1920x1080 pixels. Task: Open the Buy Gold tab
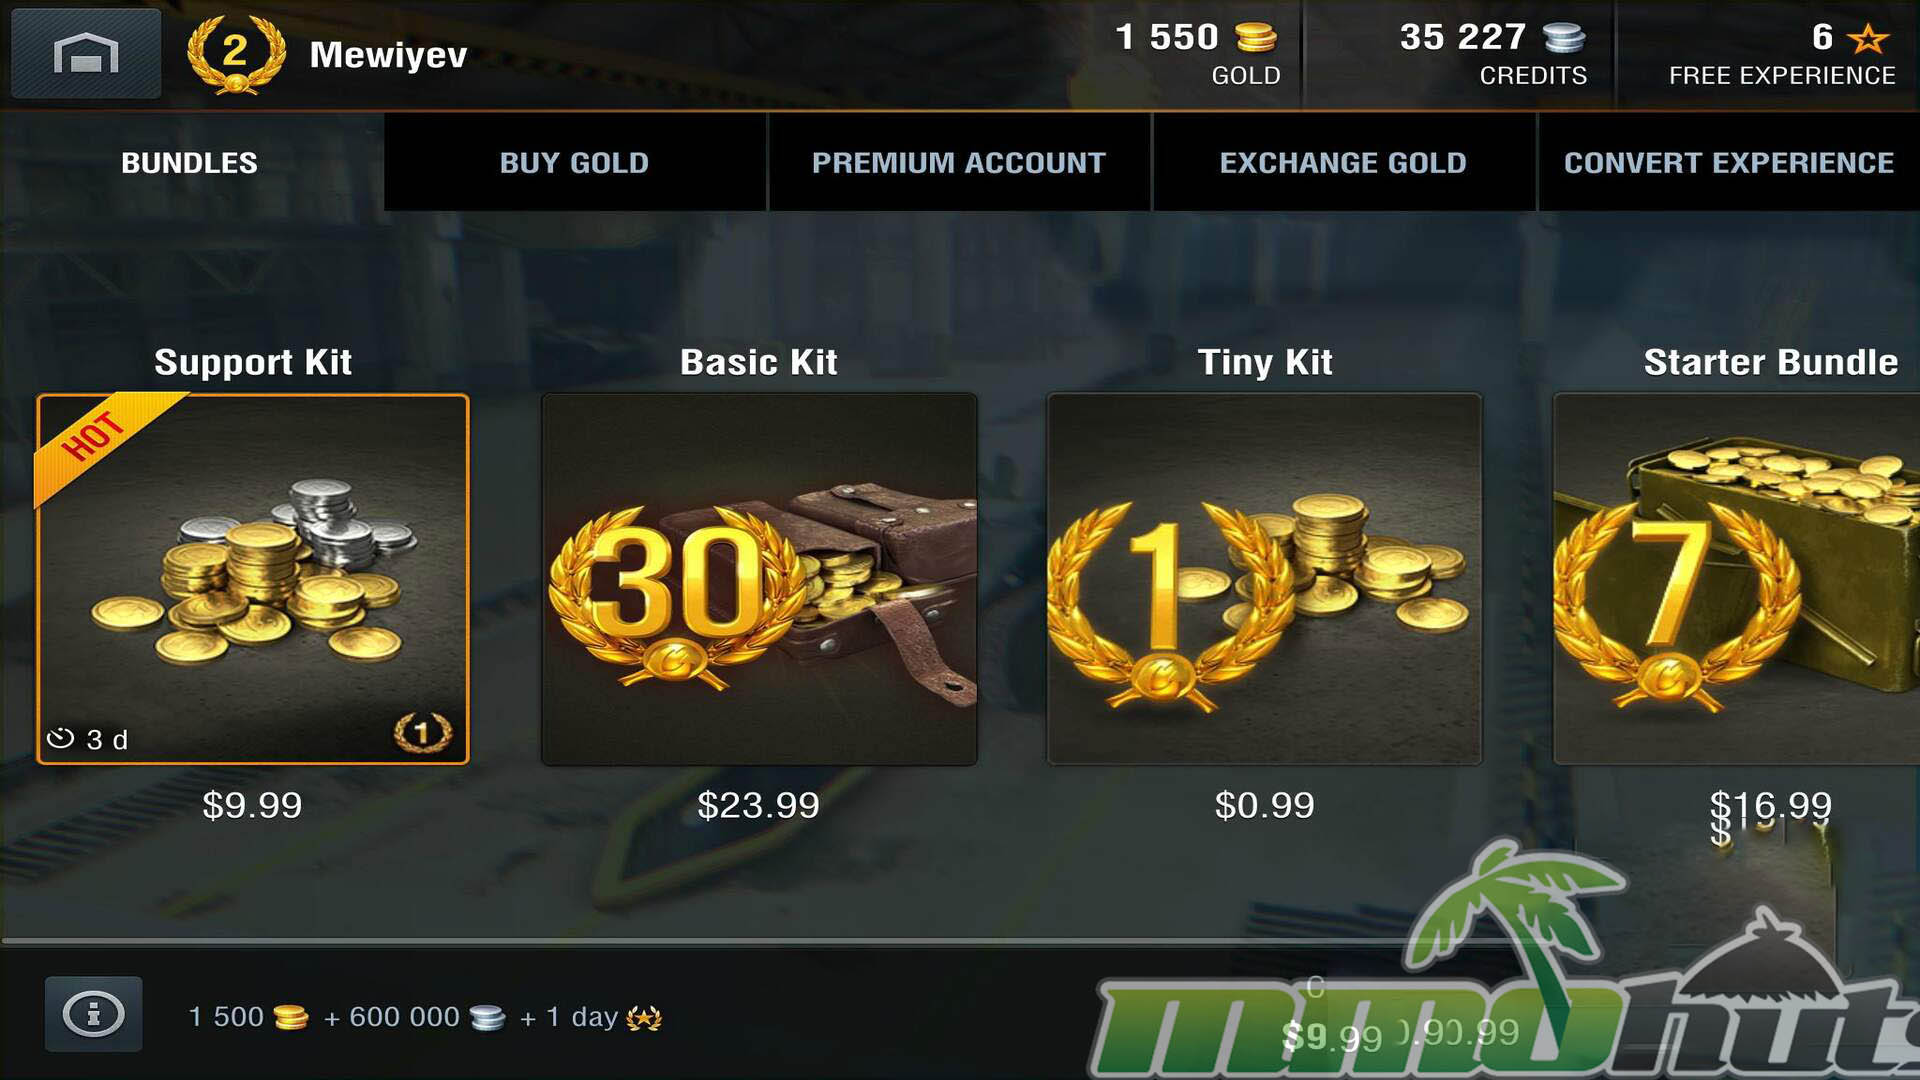coord(575,162)
